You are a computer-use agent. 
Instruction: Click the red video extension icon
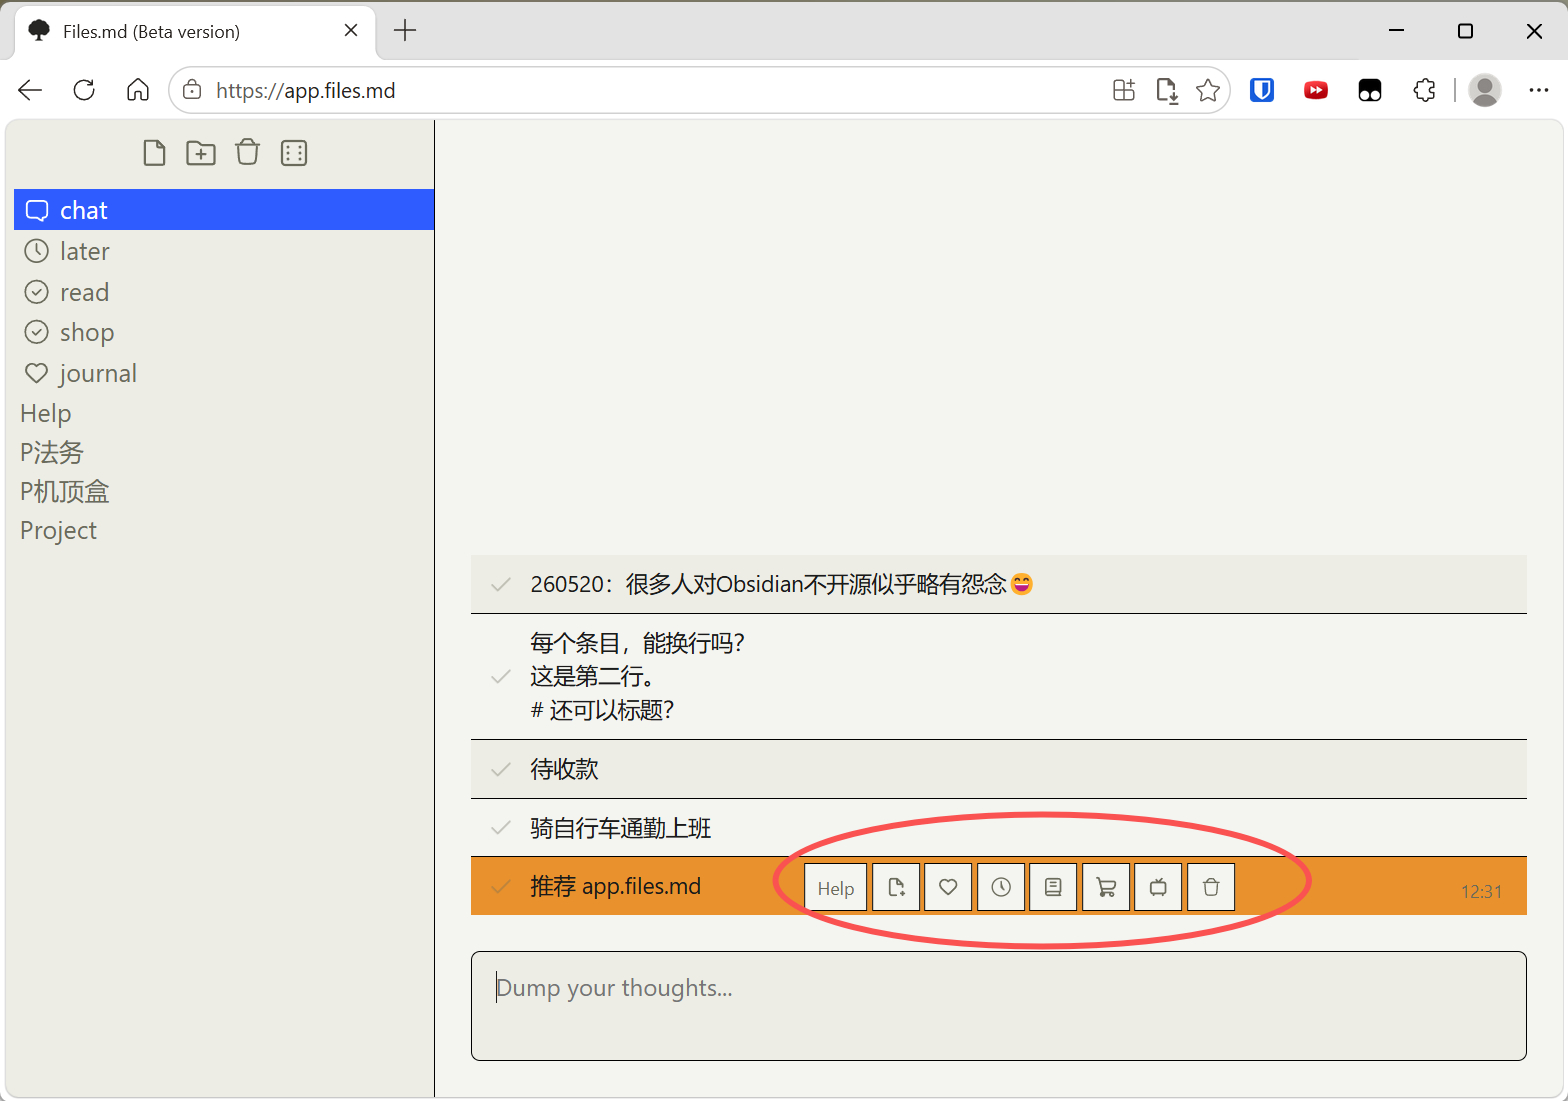tap(1316, 90)
